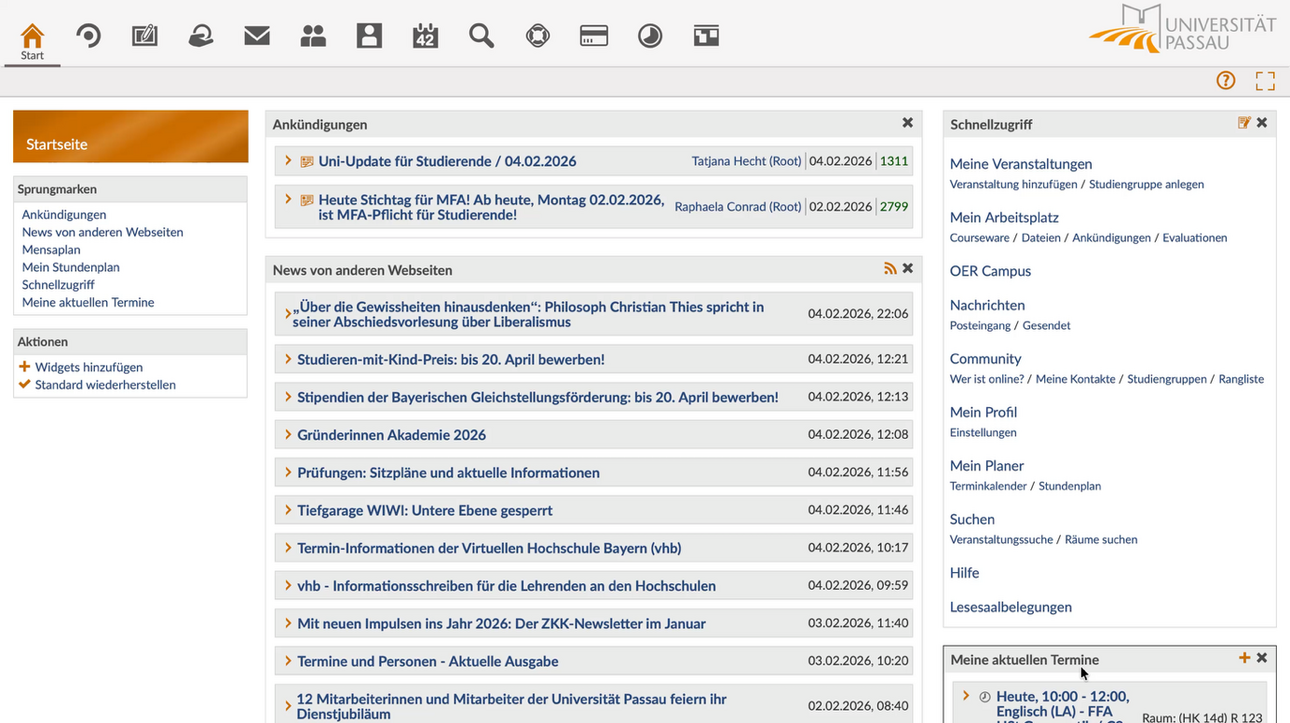
Task: Go to the Universität Passau logo
Action: pyautogui.click(x=1182, y=28)
